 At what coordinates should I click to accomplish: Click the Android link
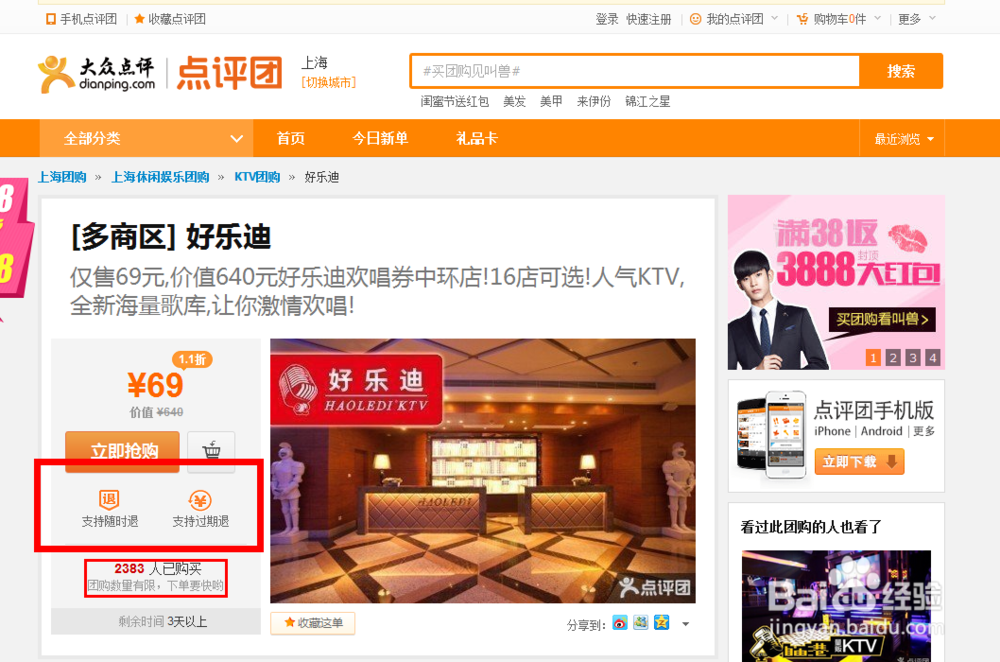[x=881, y=431]
